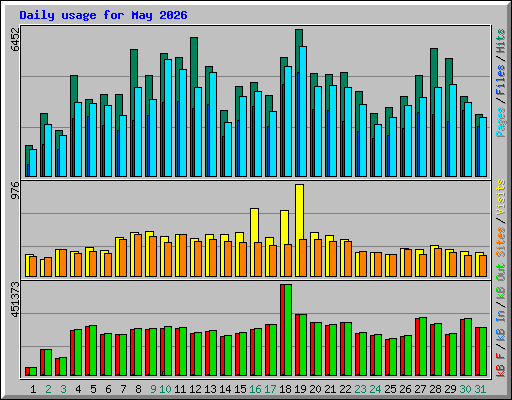The image size is (512, 400).
Task: Click the 'Files' legend label
Action: point(501,80)
